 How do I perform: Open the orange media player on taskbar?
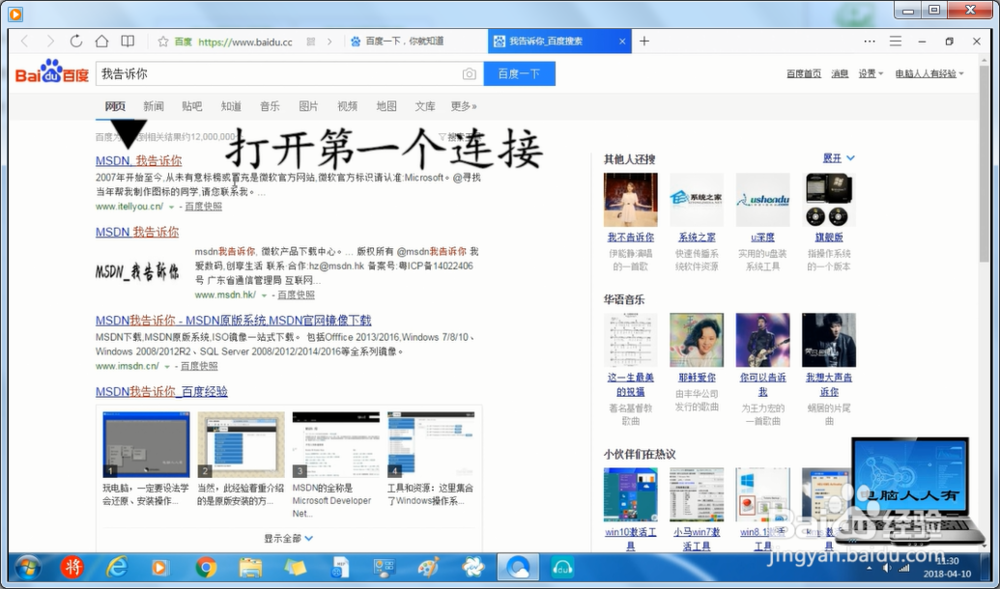[x=160, y=567]
